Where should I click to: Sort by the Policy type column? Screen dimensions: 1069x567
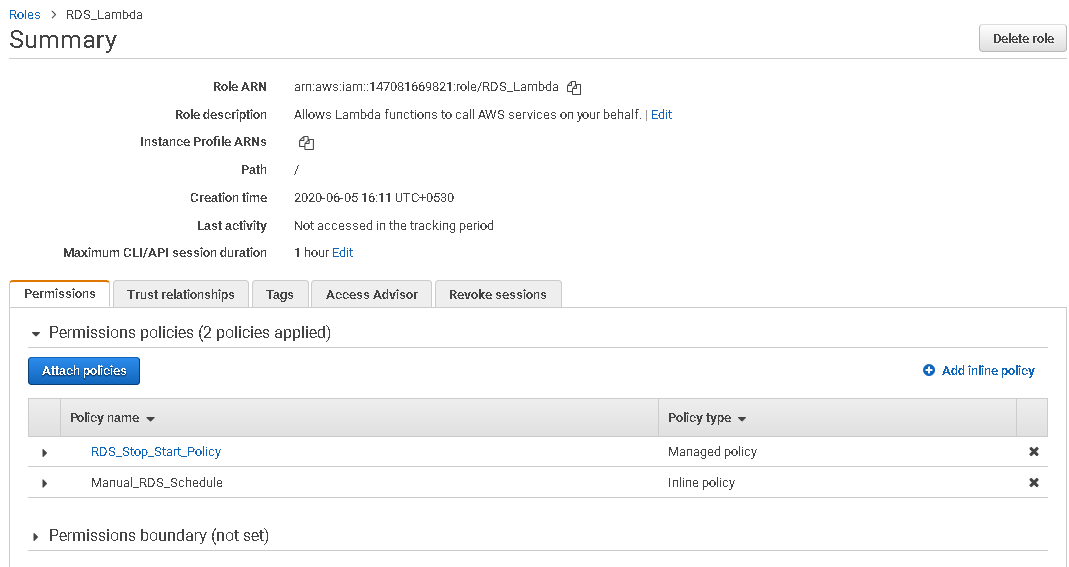(x=708, y=418)
